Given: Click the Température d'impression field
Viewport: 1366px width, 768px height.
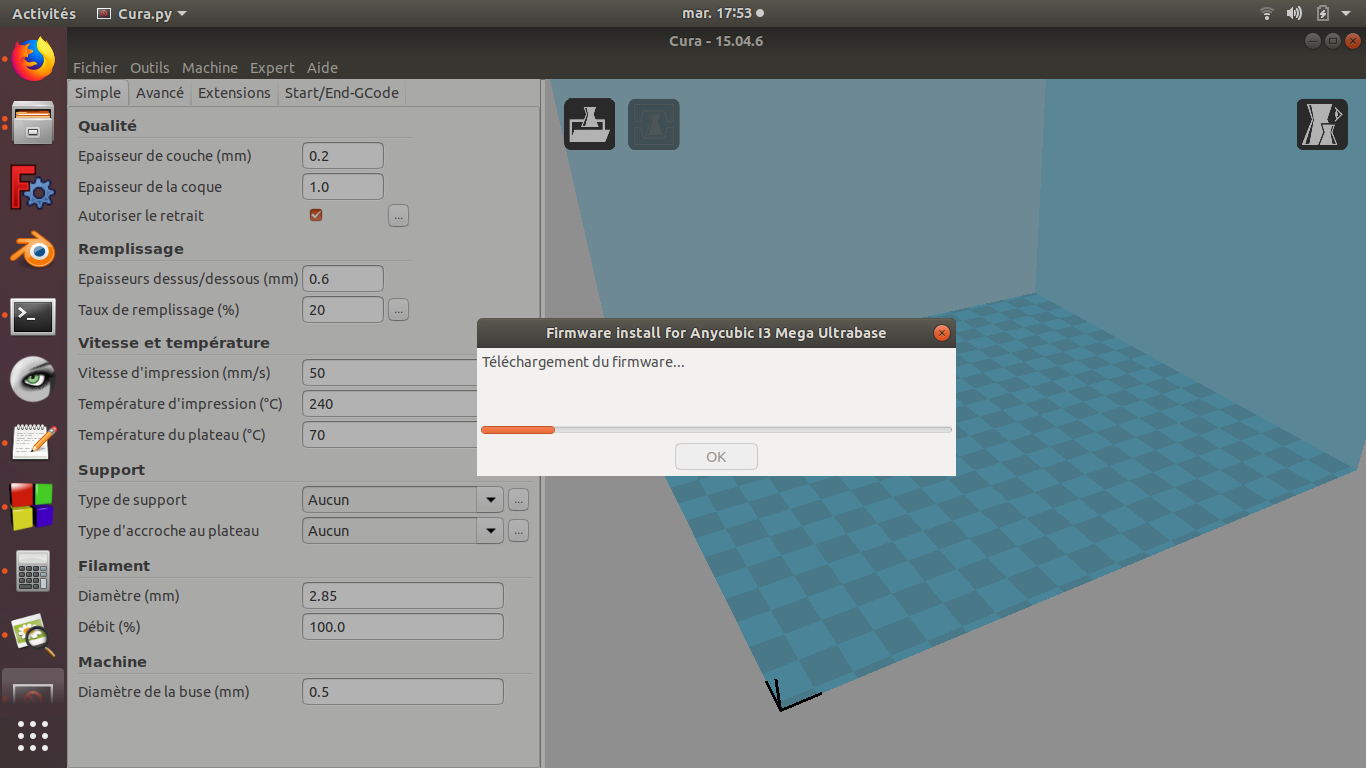Looking at the screenshot, I should tap(390, 404).
